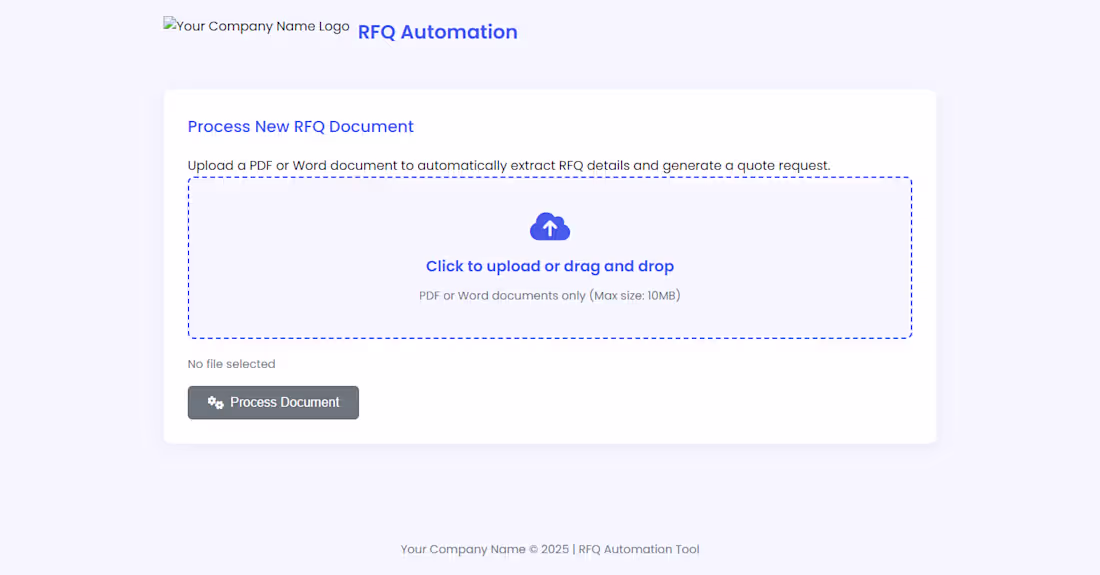Click the 'Process New RFQ Document' heading
1100x575 pixels.
point(300,126)
